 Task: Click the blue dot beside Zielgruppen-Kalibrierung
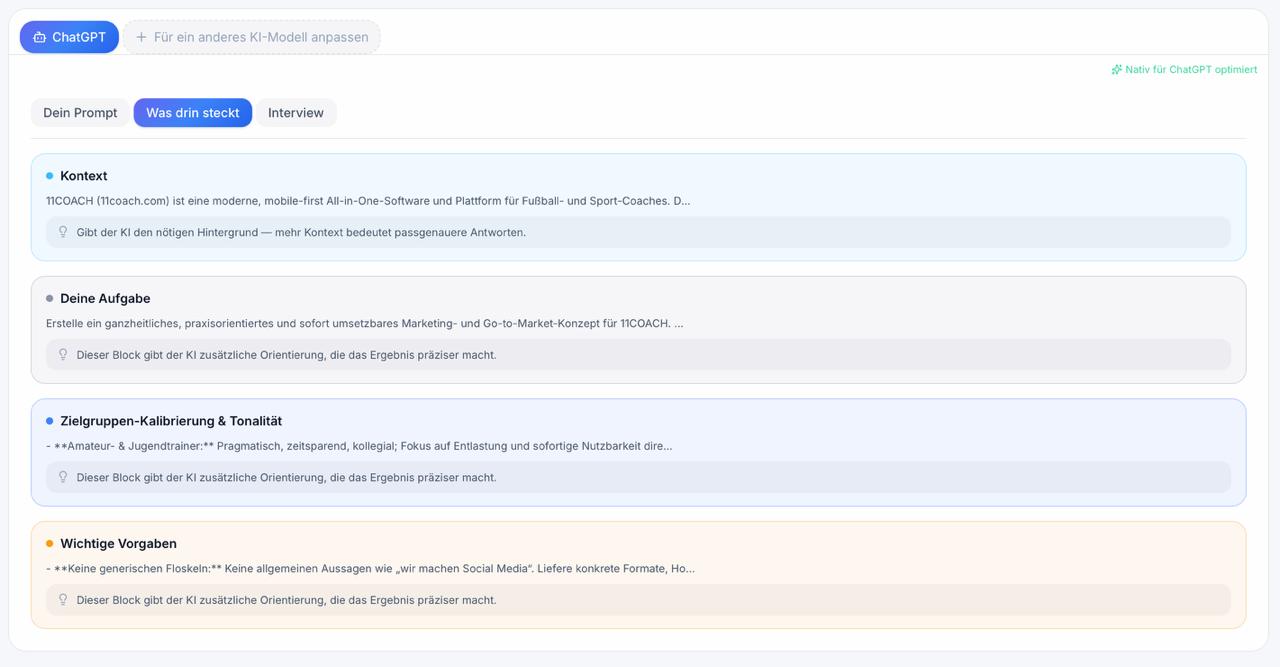[50, 421]
